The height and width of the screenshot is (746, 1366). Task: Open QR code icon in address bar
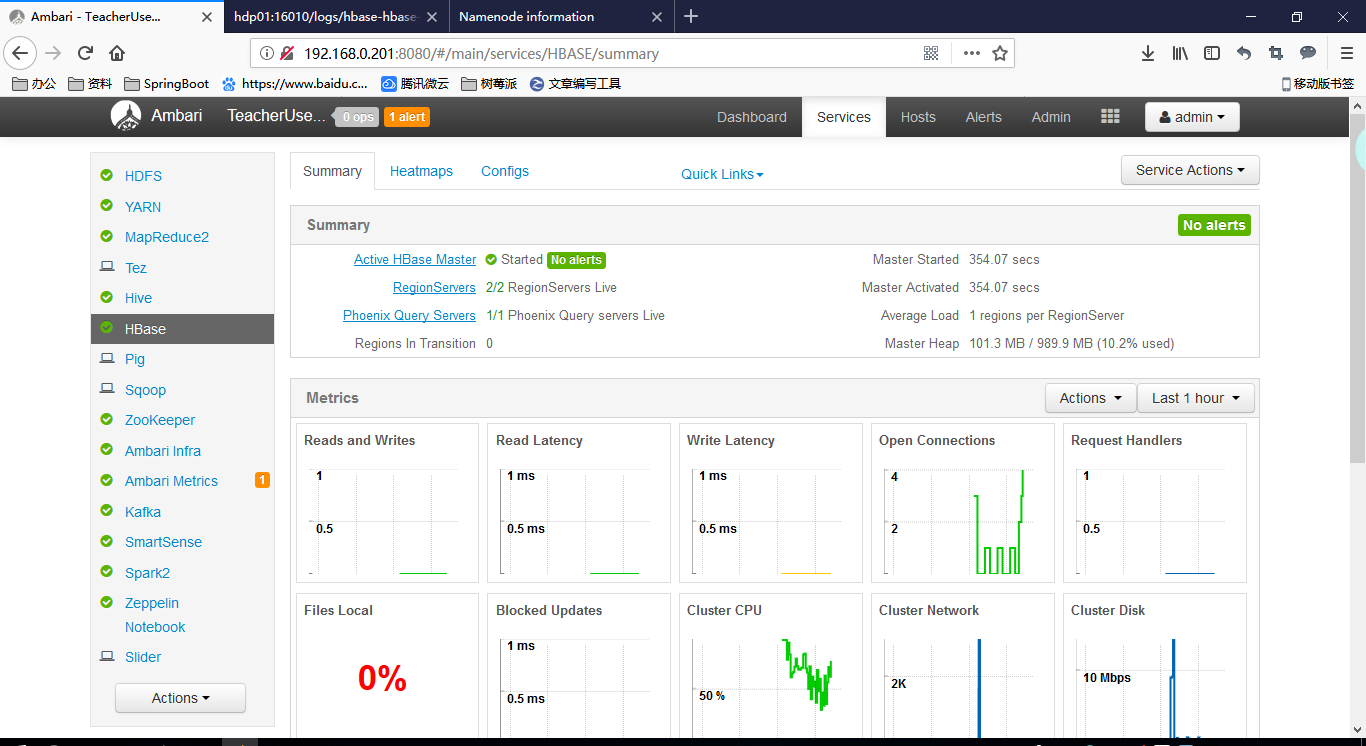pyautogui.click(x=931, y=53)
